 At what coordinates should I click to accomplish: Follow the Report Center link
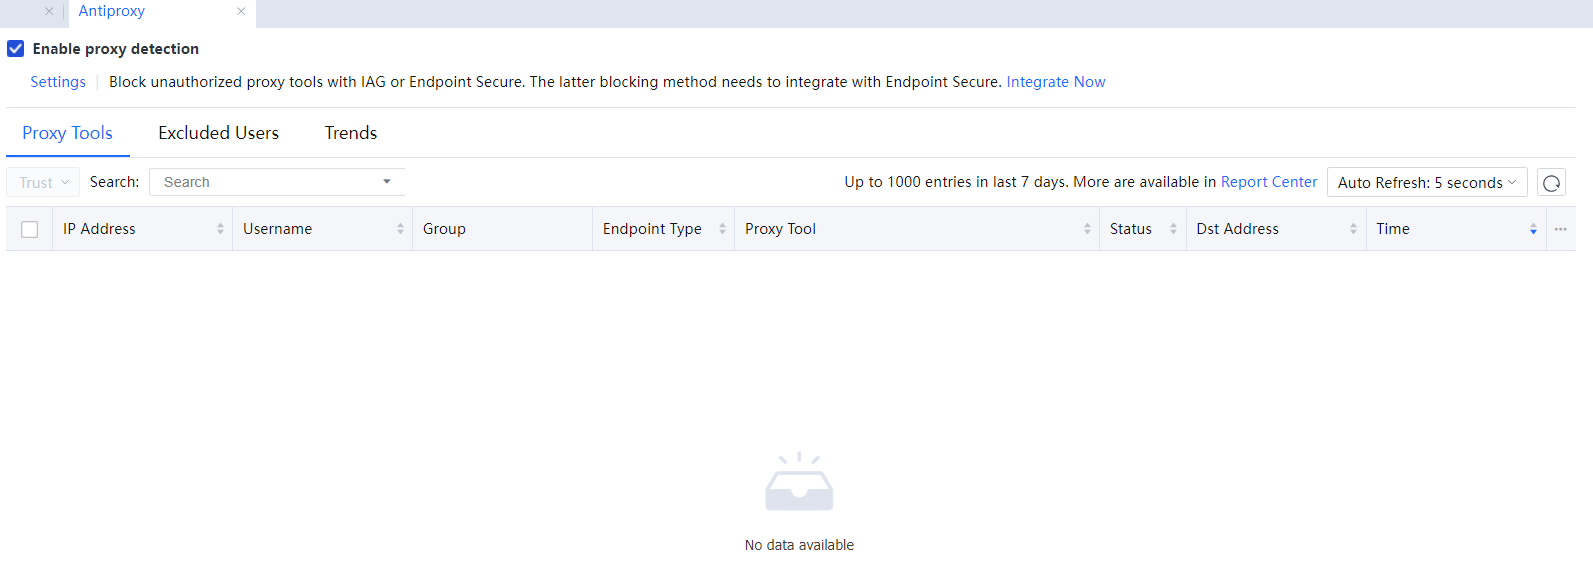click(1268, 182)
